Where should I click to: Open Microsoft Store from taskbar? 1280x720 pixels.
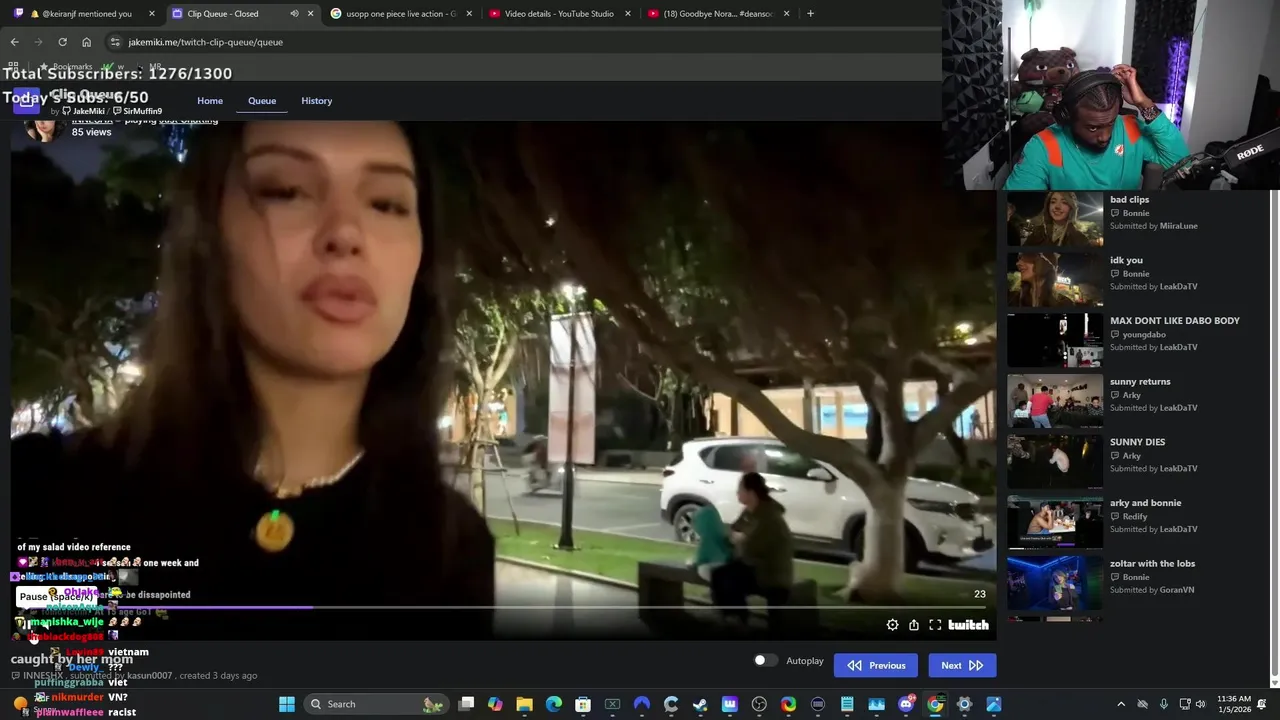583,704
